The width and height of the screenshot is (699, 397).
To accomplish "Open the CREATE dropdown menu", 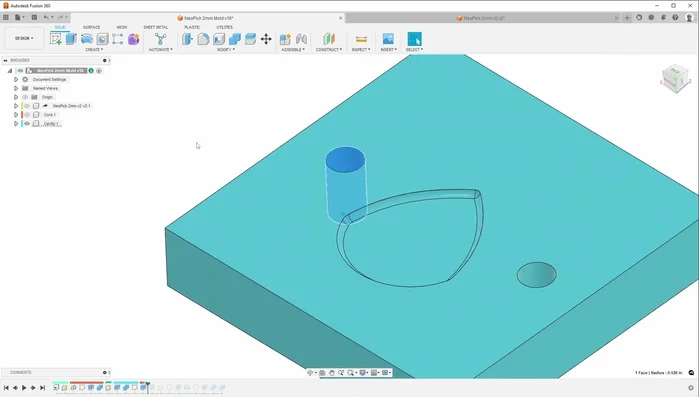I will click(94, 49).
